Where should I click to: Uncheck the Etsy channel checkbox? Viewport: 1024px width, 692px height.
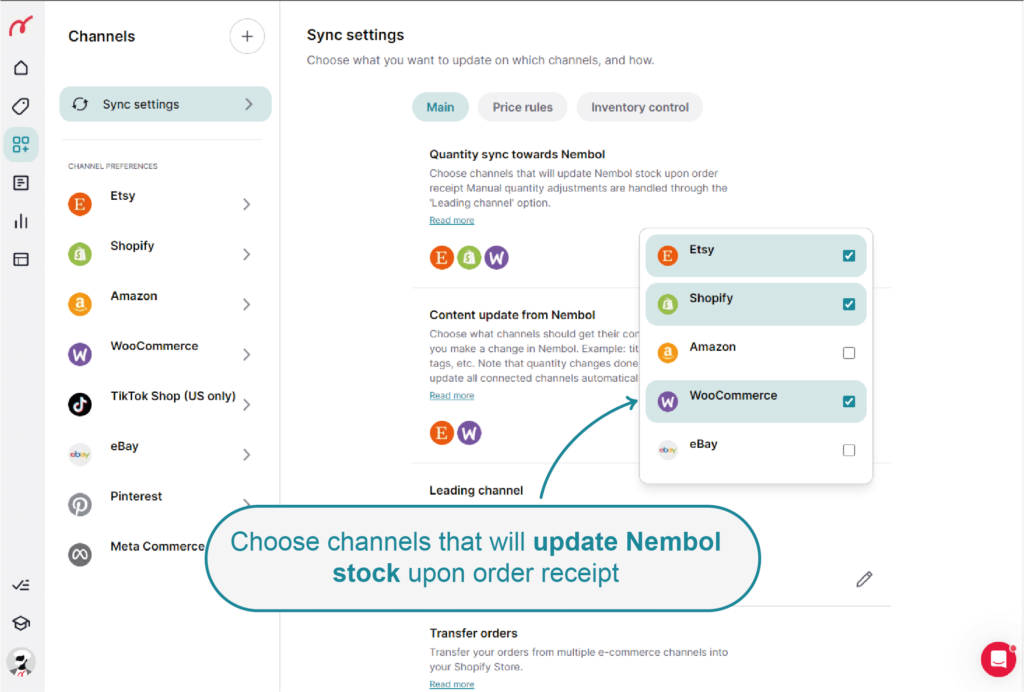849,255
